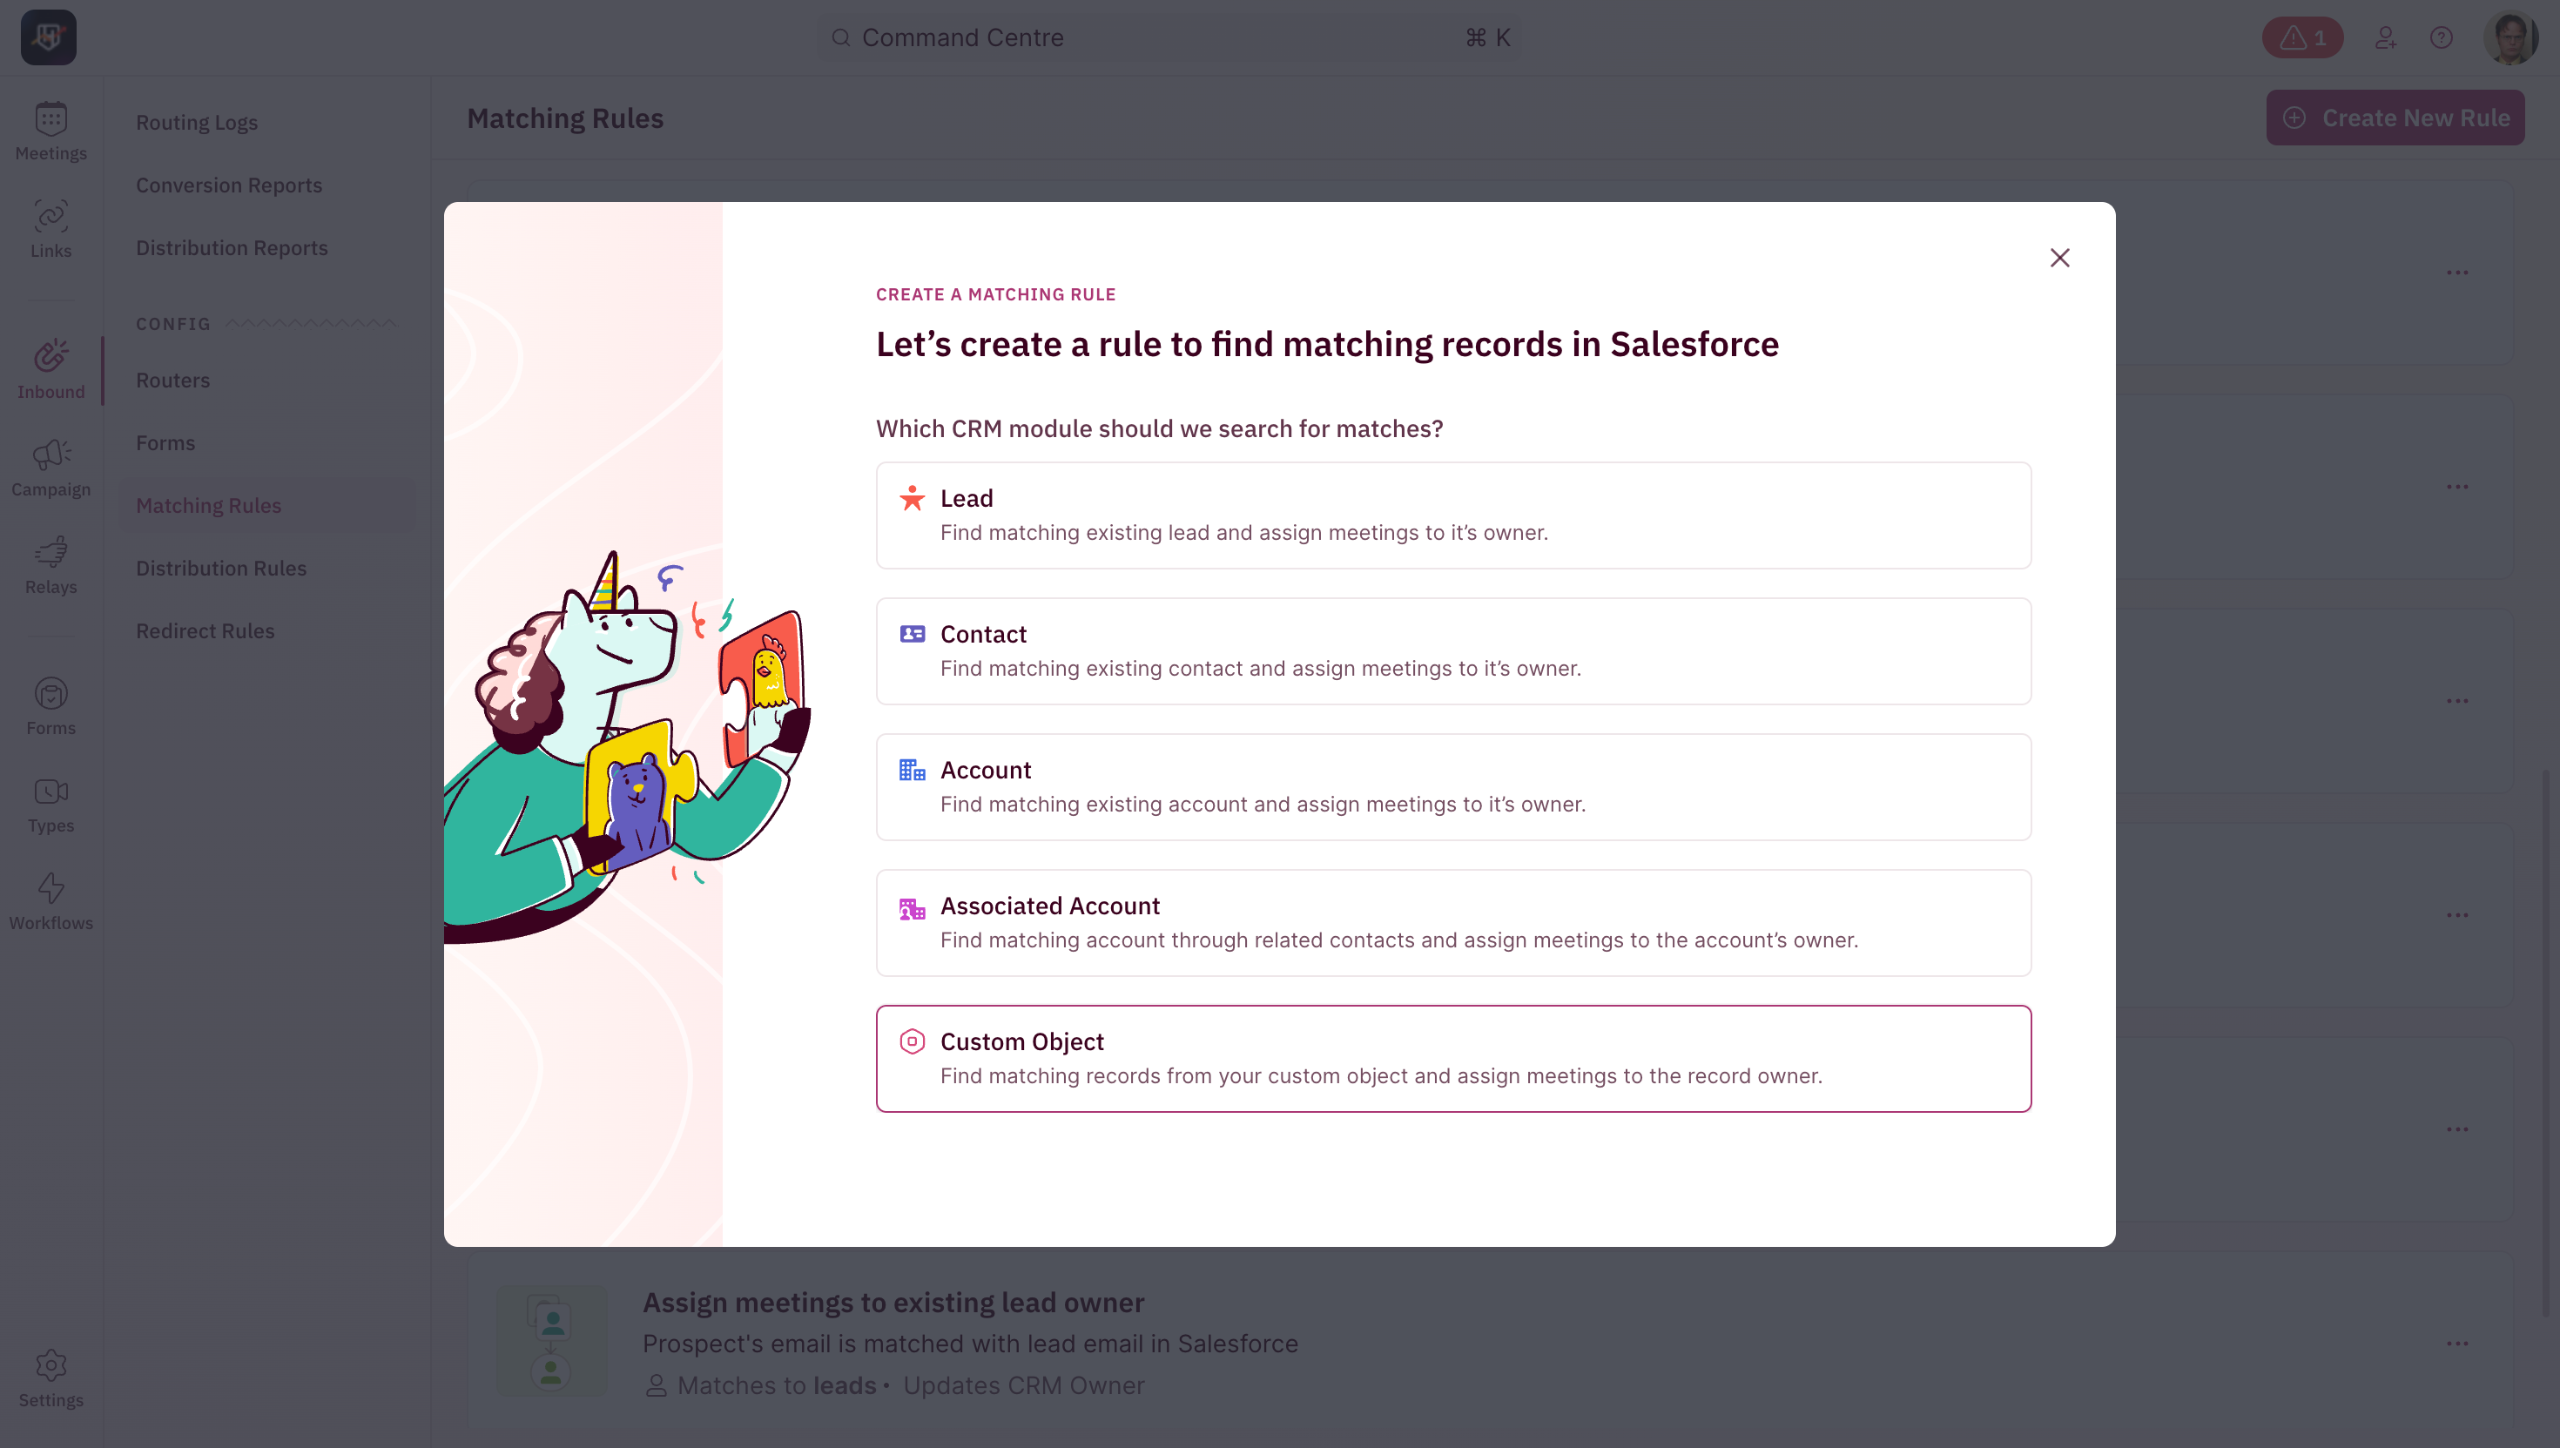Viewport: 2560px width, 1448px height.
Task: Go to Links in the sidebar
Action: coord(51,229)
